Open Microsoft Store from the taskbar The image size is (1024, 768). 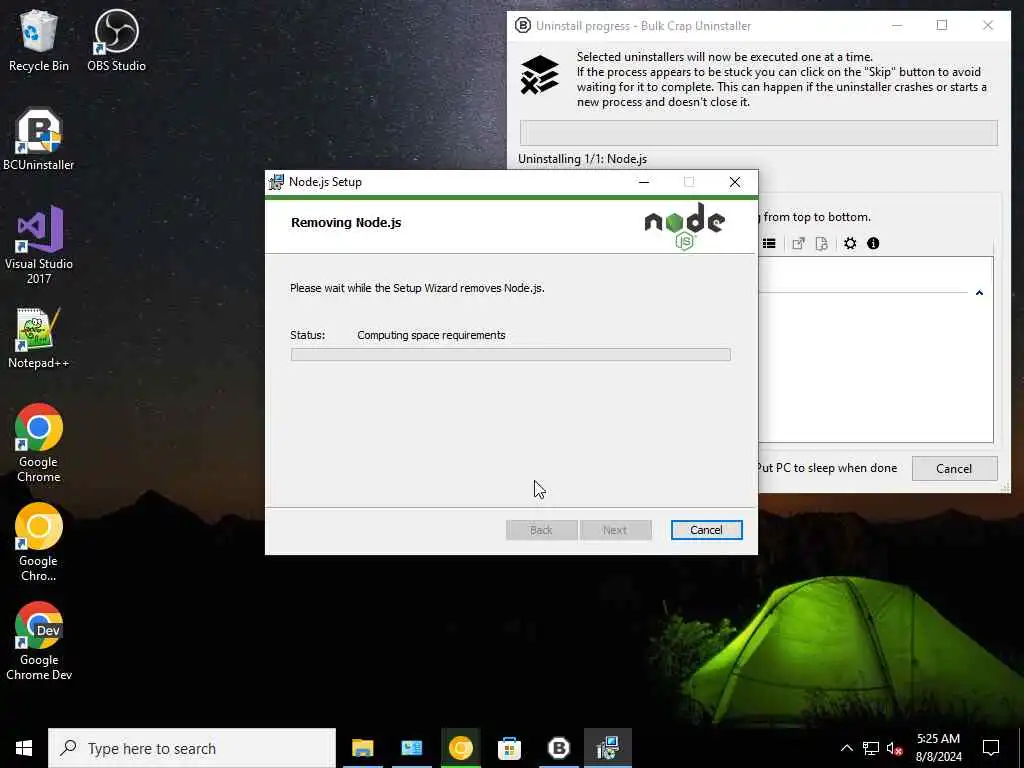pyautogui.click(x=509, y=748)
